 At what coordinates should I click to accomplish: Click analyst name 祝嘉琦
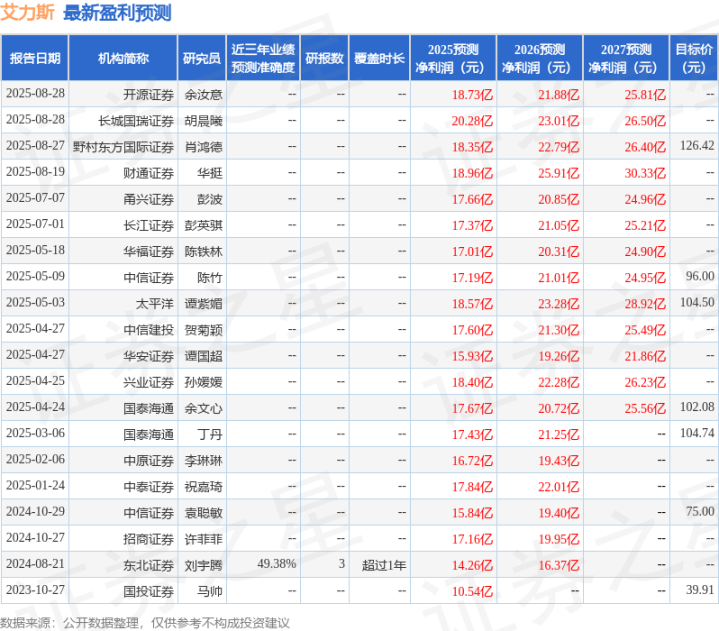pyautogui.click(x=204, y=487)
